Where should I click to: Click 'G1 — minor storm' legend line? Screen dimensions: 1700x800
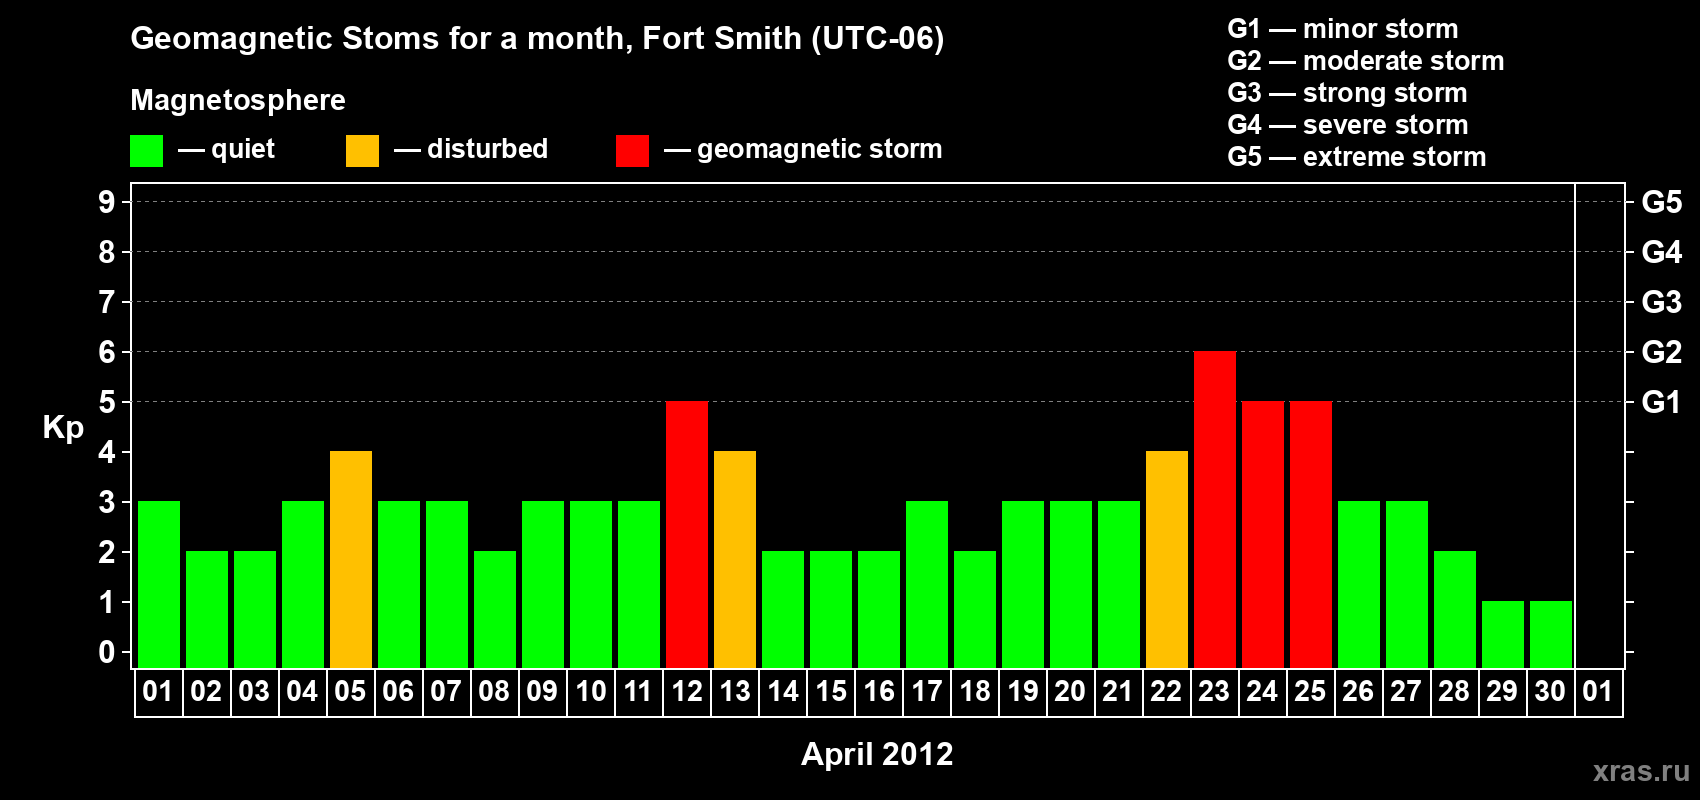coord(1343,29)
